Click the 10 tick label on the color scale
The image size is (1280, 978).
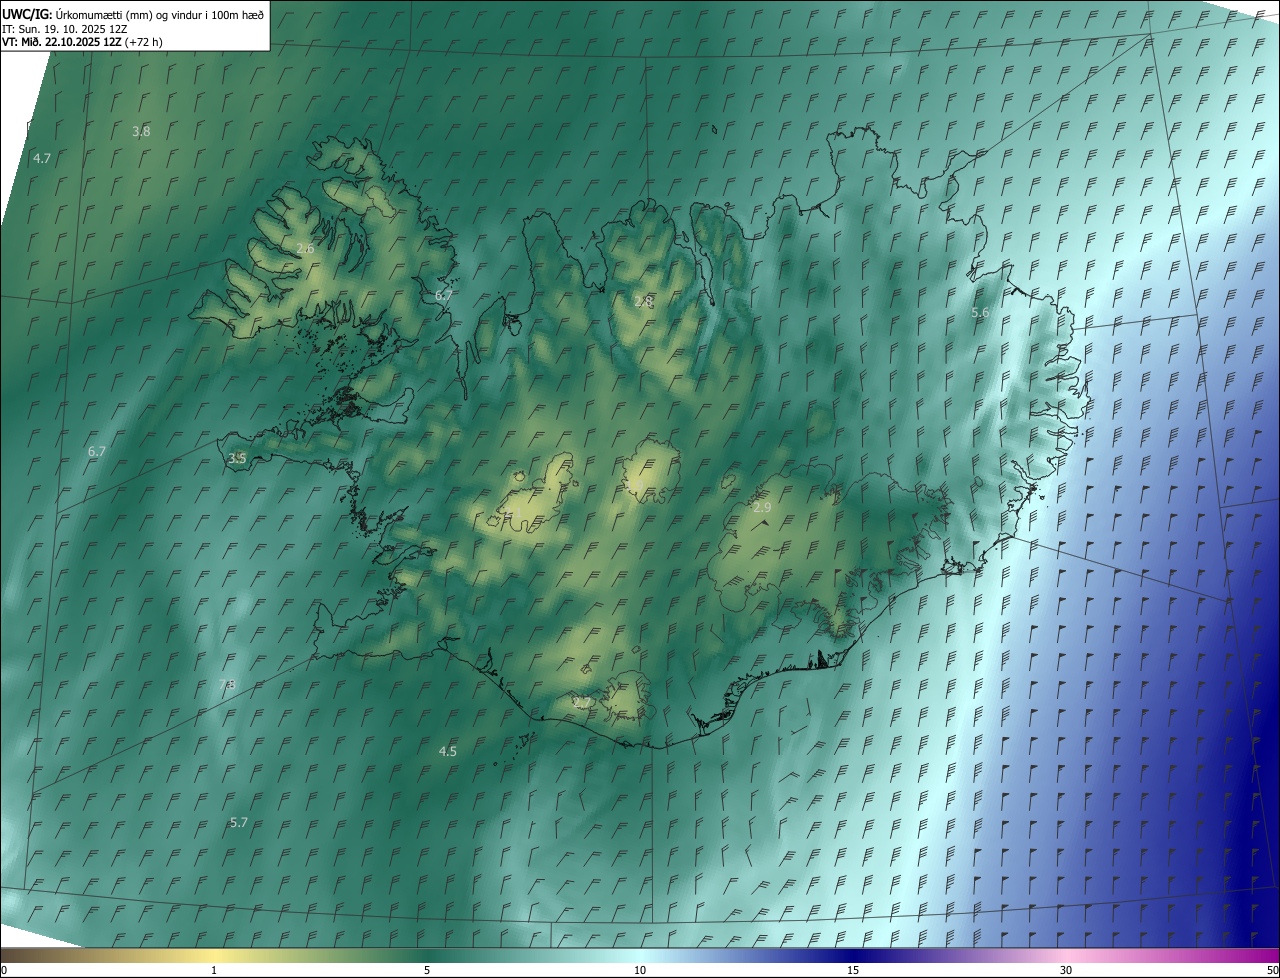coord(640,970)
